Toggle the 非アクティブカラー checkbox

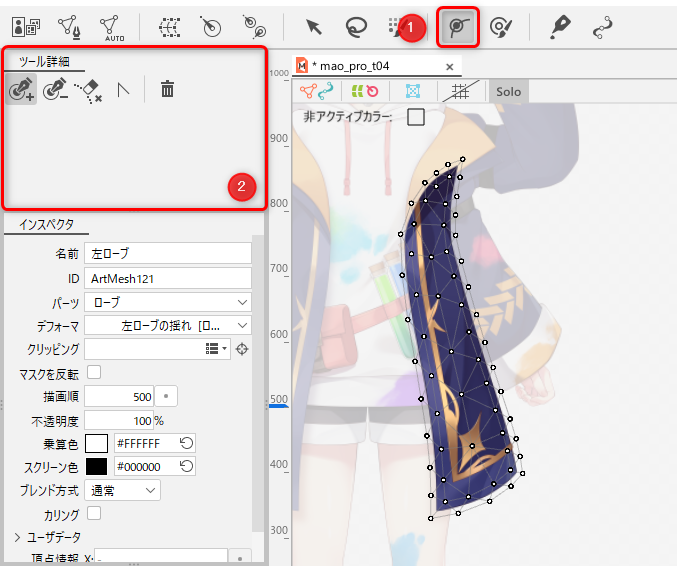[x=416, y=117]
